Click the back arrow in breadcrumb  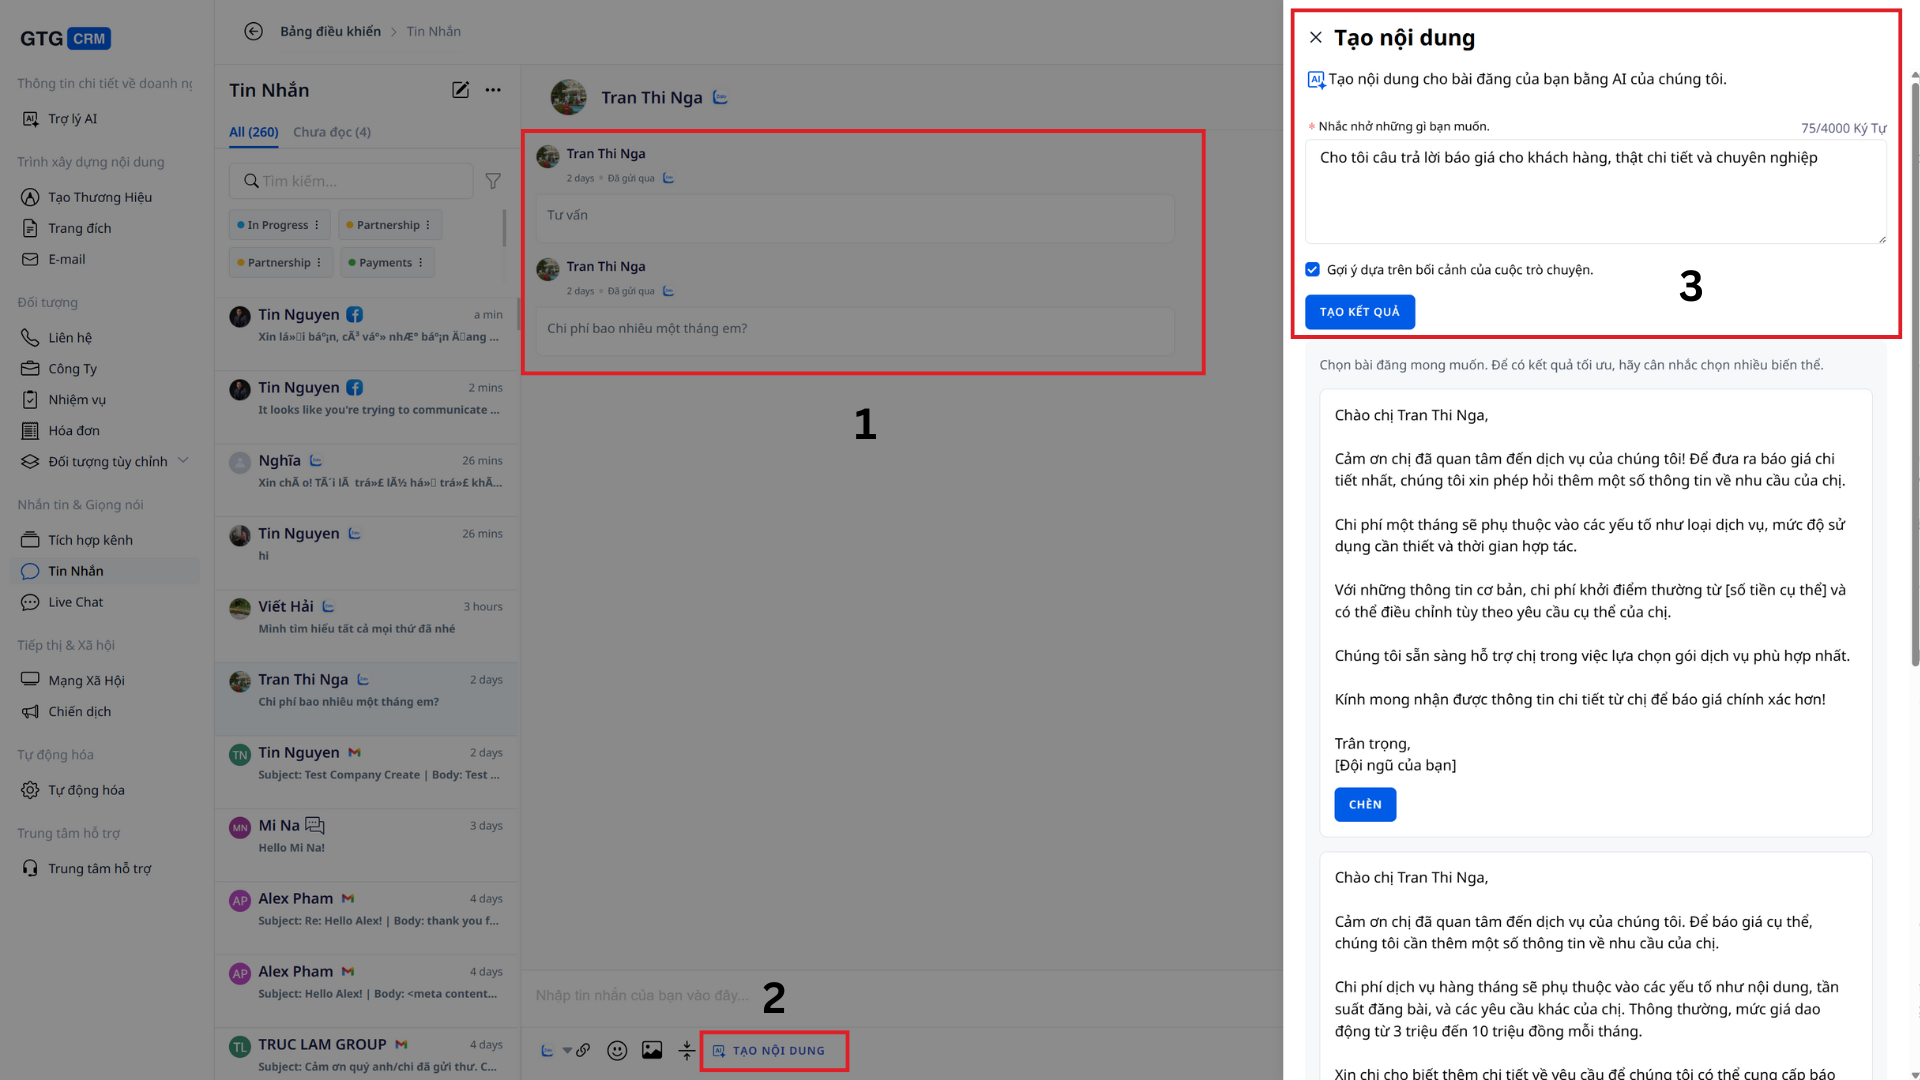254,31
